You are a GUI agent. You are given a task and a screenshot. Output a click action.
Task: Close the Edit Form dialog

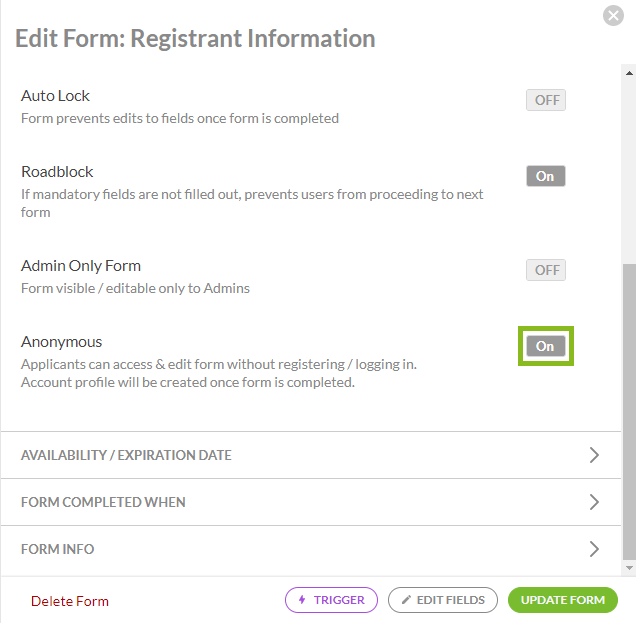point(613,16)
